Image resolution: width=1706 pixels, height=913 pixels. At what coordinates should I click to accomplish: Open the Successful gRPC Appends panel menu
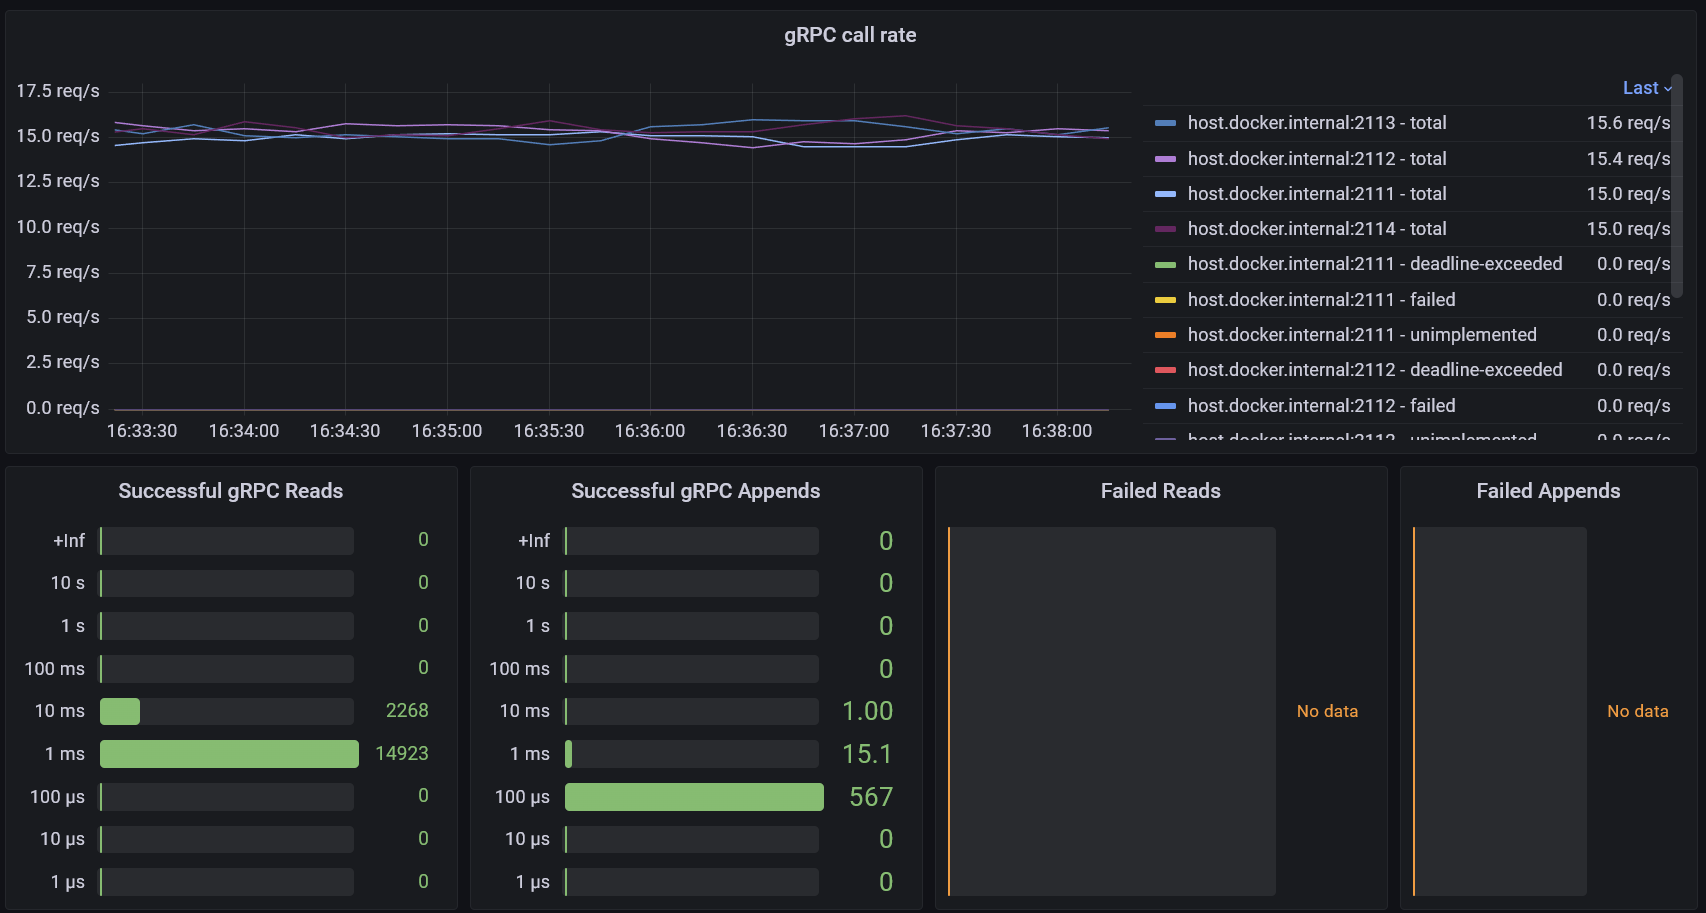695,491
